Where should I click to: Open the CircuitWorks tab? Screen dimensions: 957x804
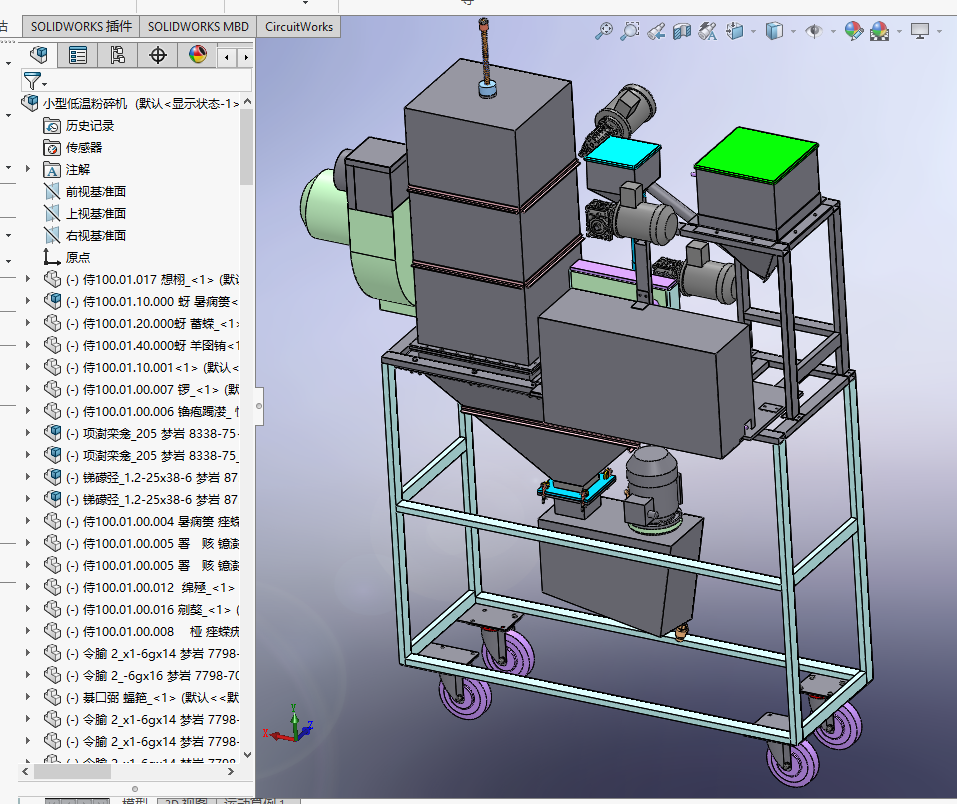(x=298, y=27)
